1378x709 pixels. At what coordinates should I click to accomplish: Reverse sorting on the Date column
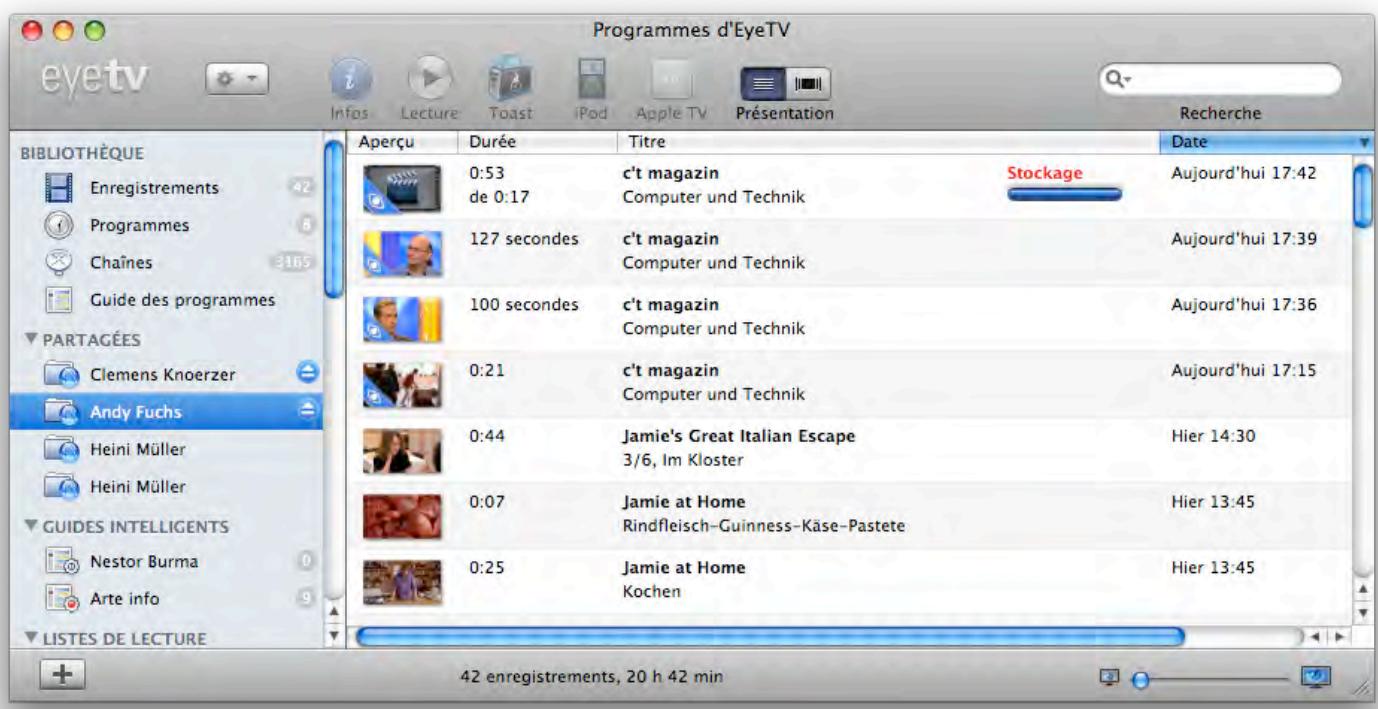click(1200, 140)
